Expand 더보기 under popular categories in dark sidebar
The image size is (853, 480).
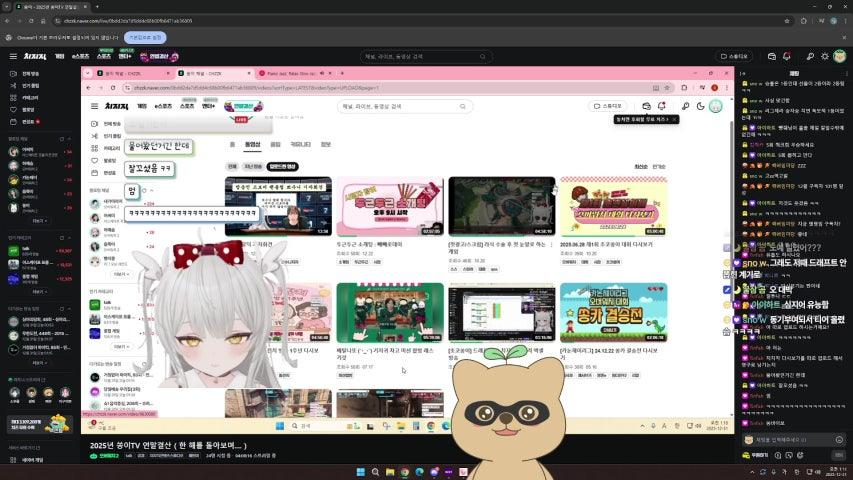(x=39, y=292)
